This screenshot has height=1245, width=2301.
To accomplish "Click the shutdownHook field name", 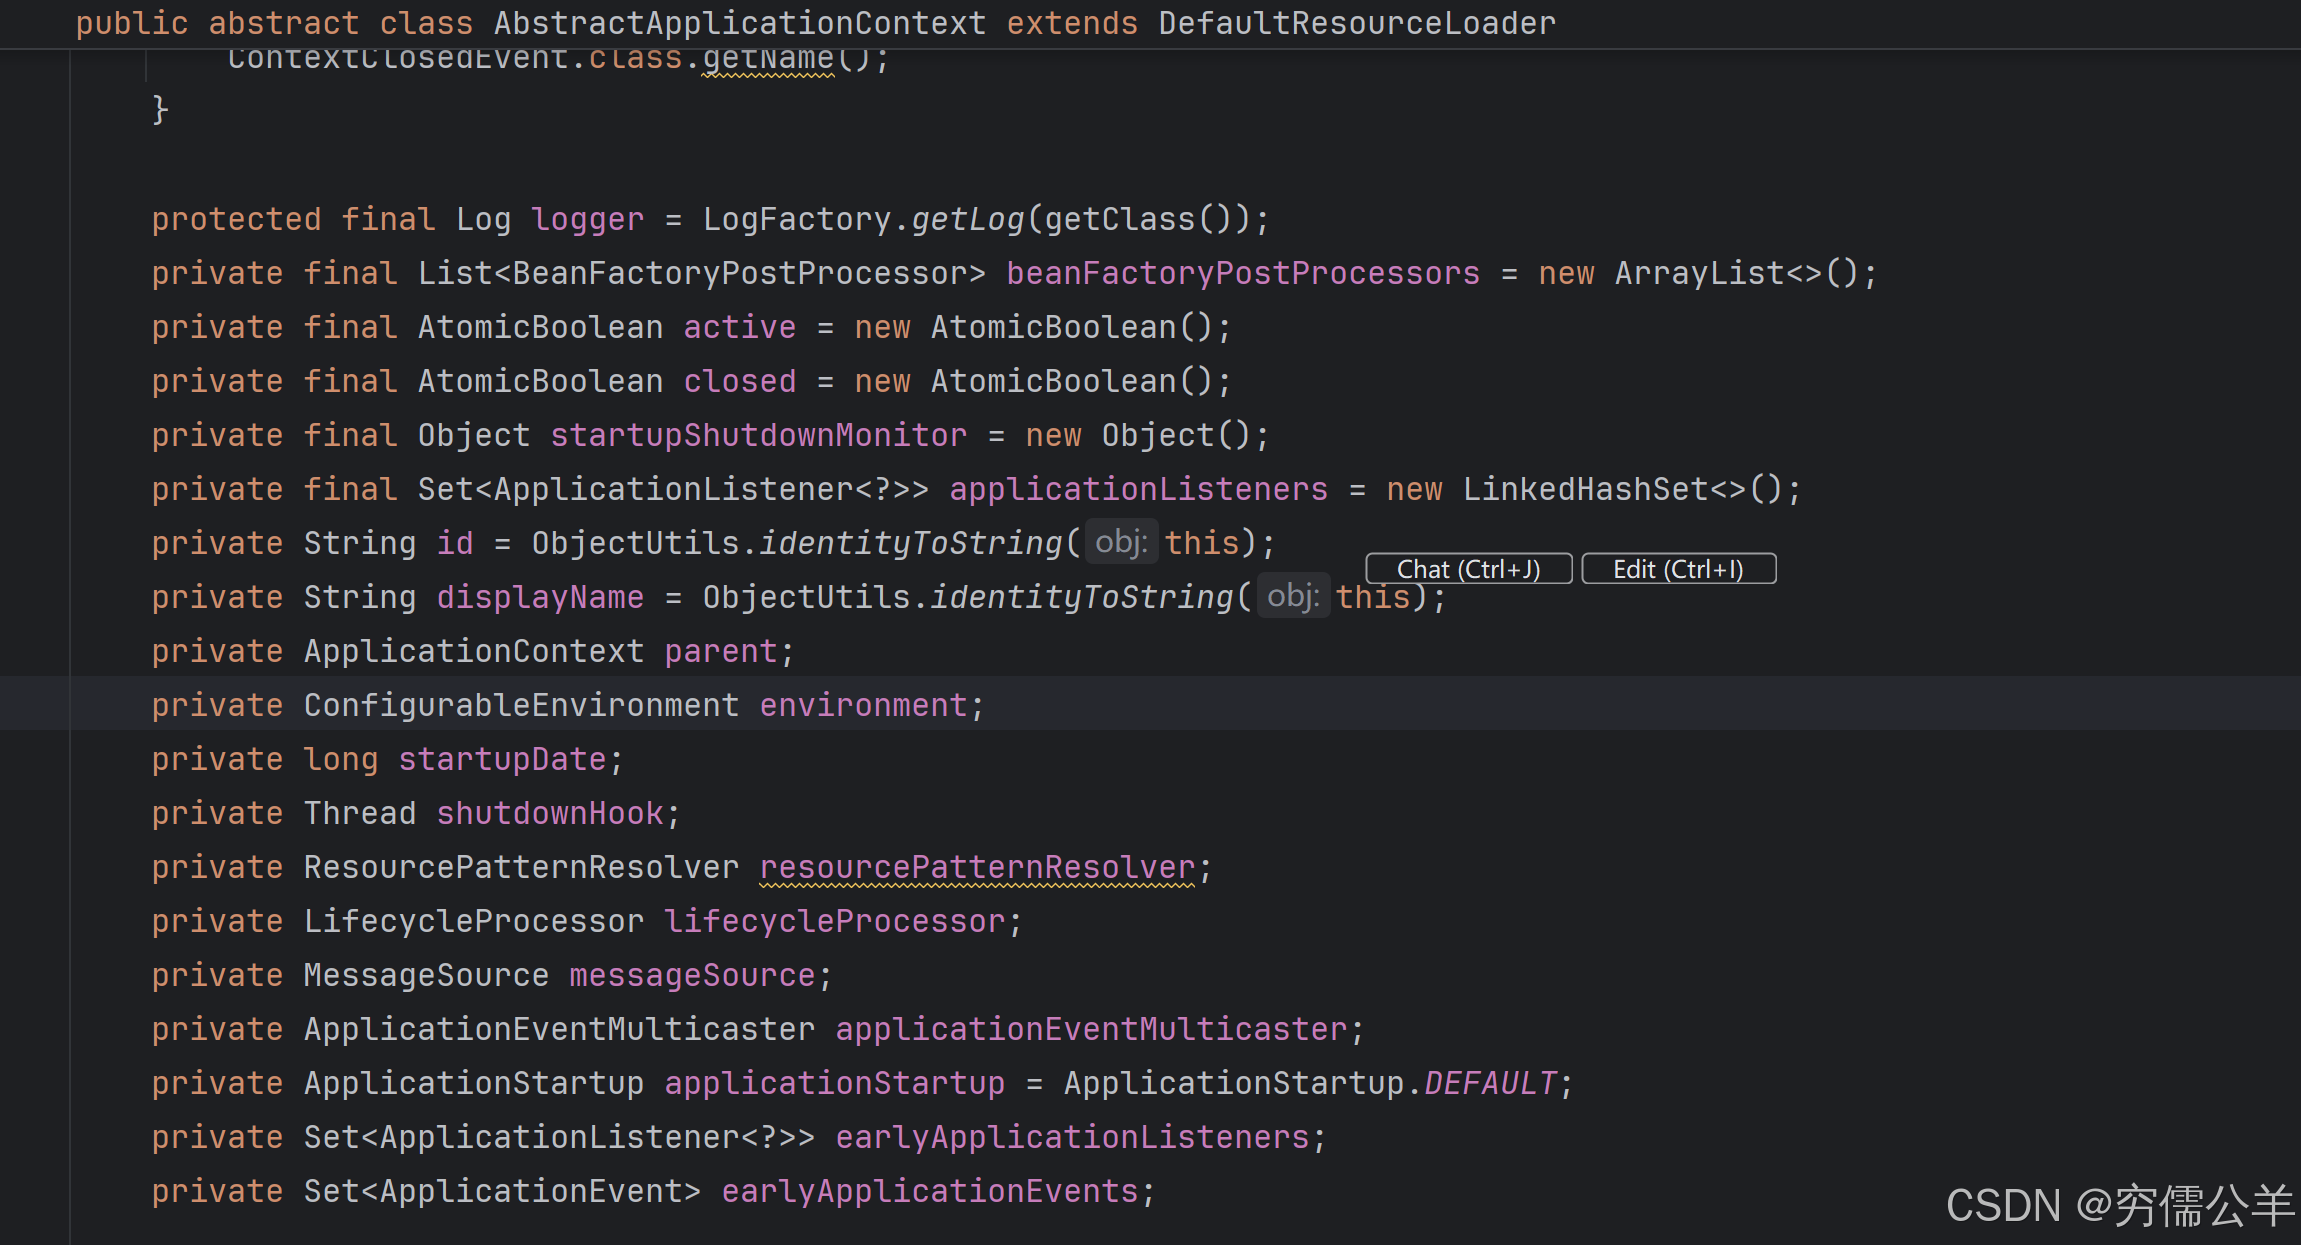I will [549, 813].
